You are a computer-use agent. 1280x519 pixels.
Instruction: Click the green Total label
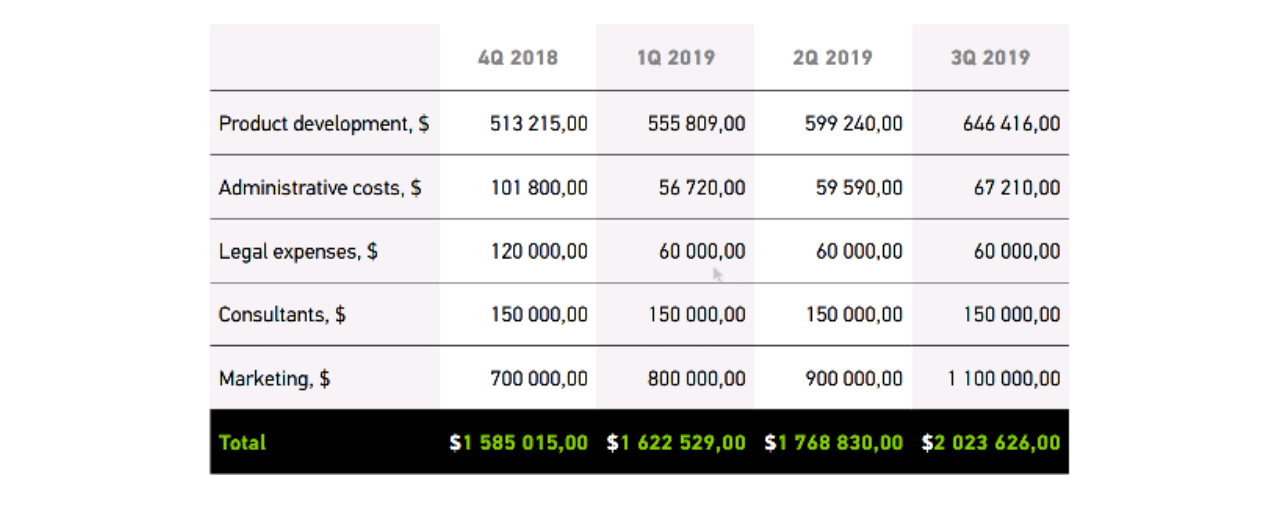[242, 442]
